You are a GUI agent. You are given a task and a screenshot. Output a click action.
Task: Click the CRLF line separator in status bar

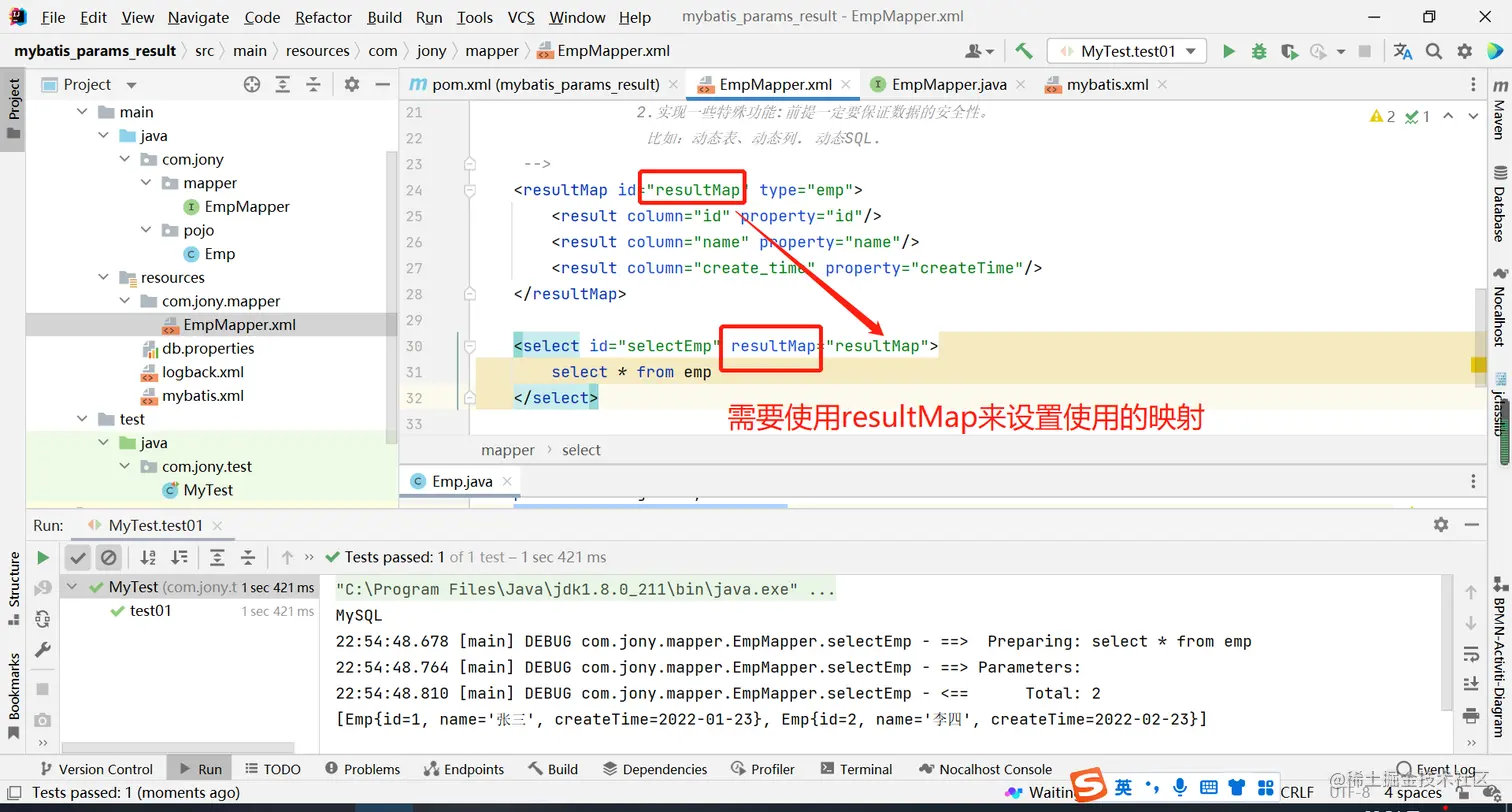[1297, 793]
